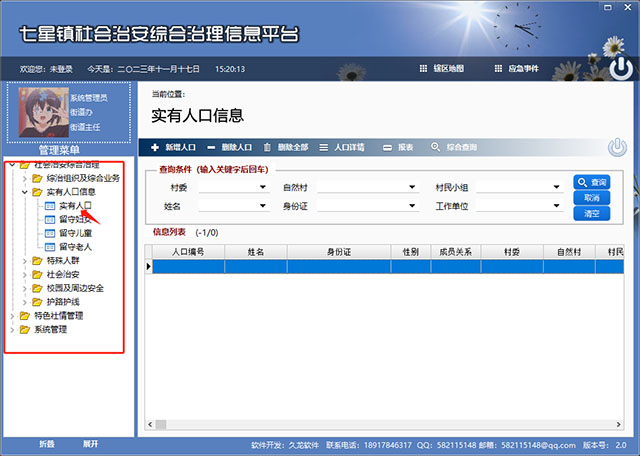Viewport: 640px width, 456px height.
Task: Click the folder icon of 社会治安
Action: pos(37,274)
